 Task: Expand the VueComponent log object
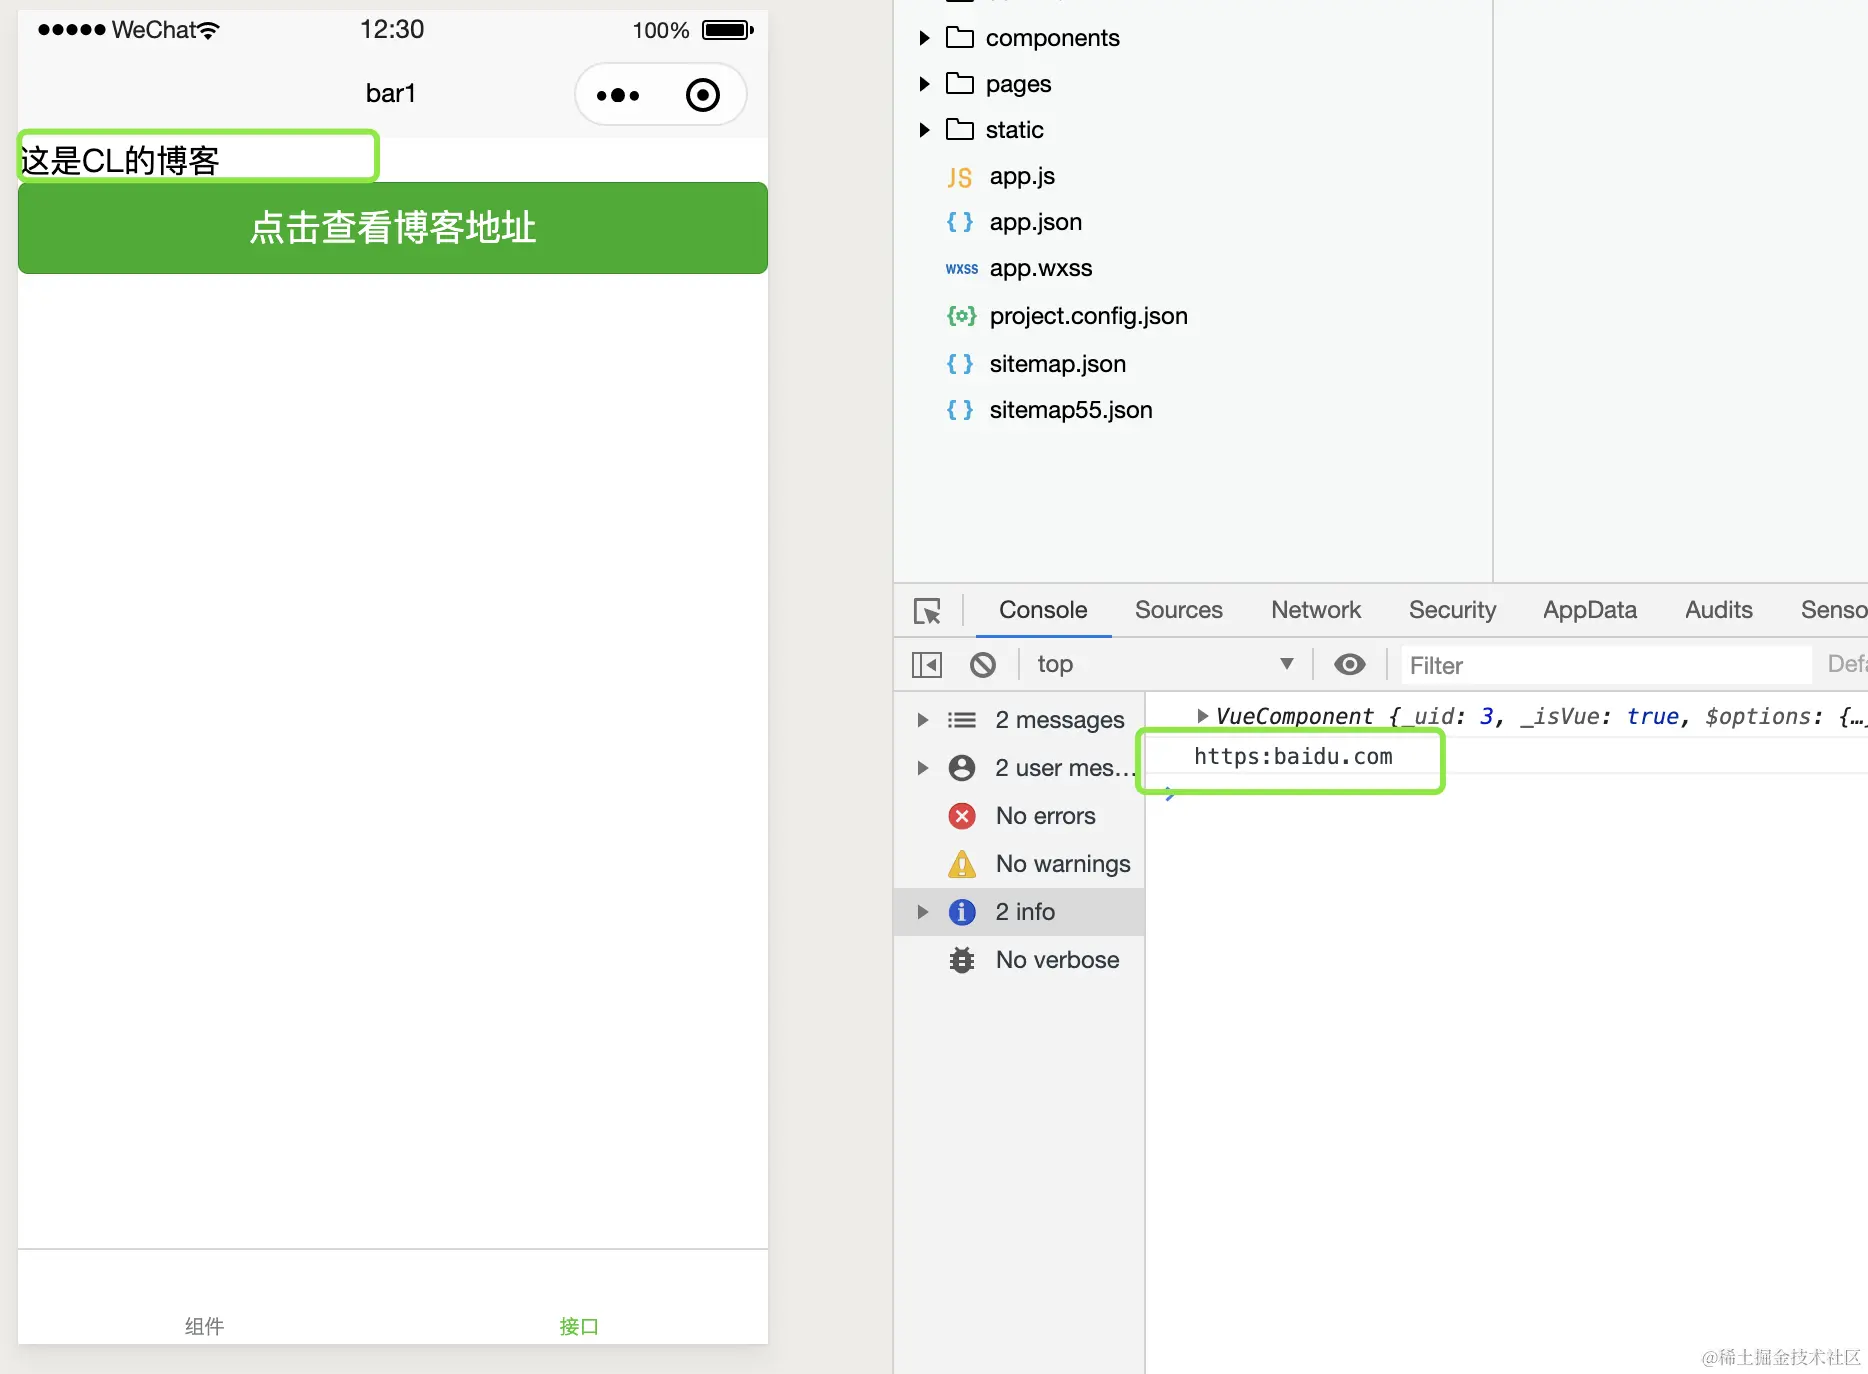[1203, 716]
